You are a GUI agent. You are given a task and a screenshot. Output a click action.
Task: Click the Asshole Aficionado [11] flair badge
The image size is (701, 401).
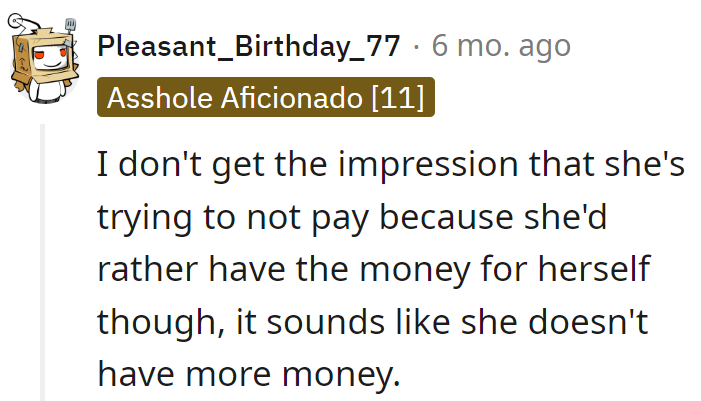(265, 98)
